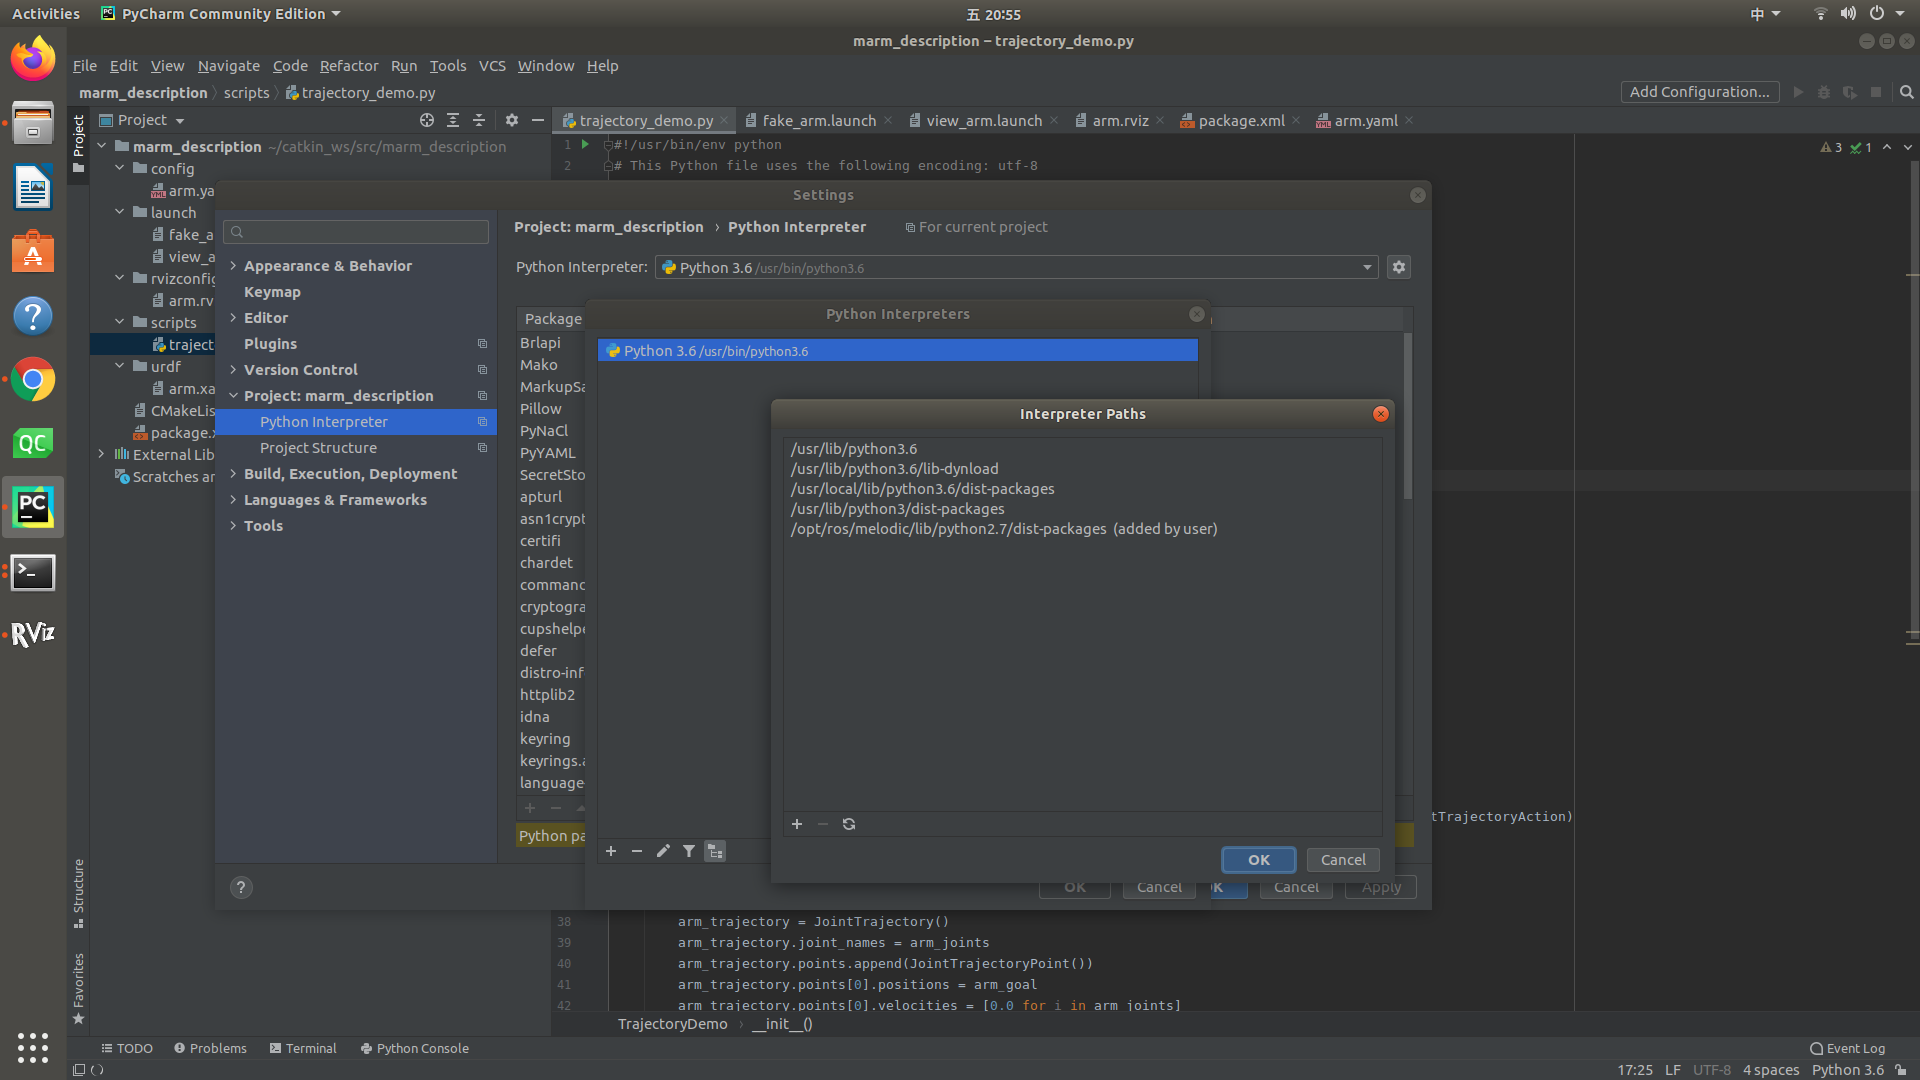The height and width of the screenshot is (1080, 1920).
Task: Click the filter funnel icon in Python Interpreters
Action: click(x=689, y=851)
